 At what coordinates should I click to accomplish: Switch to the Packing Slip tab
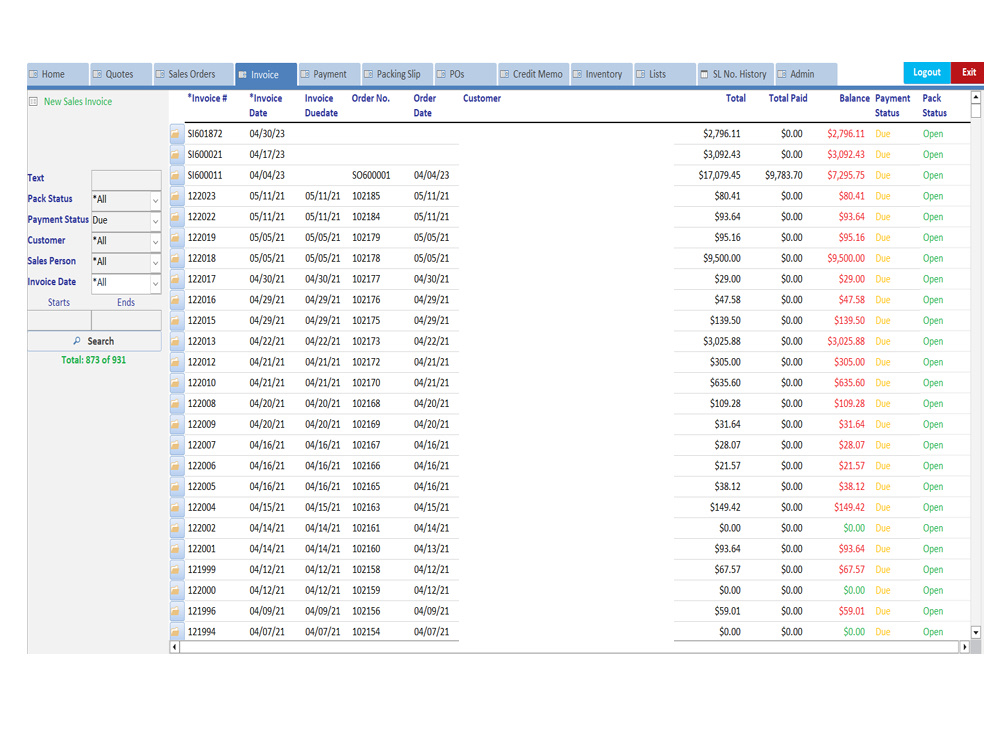pos(397,74)
